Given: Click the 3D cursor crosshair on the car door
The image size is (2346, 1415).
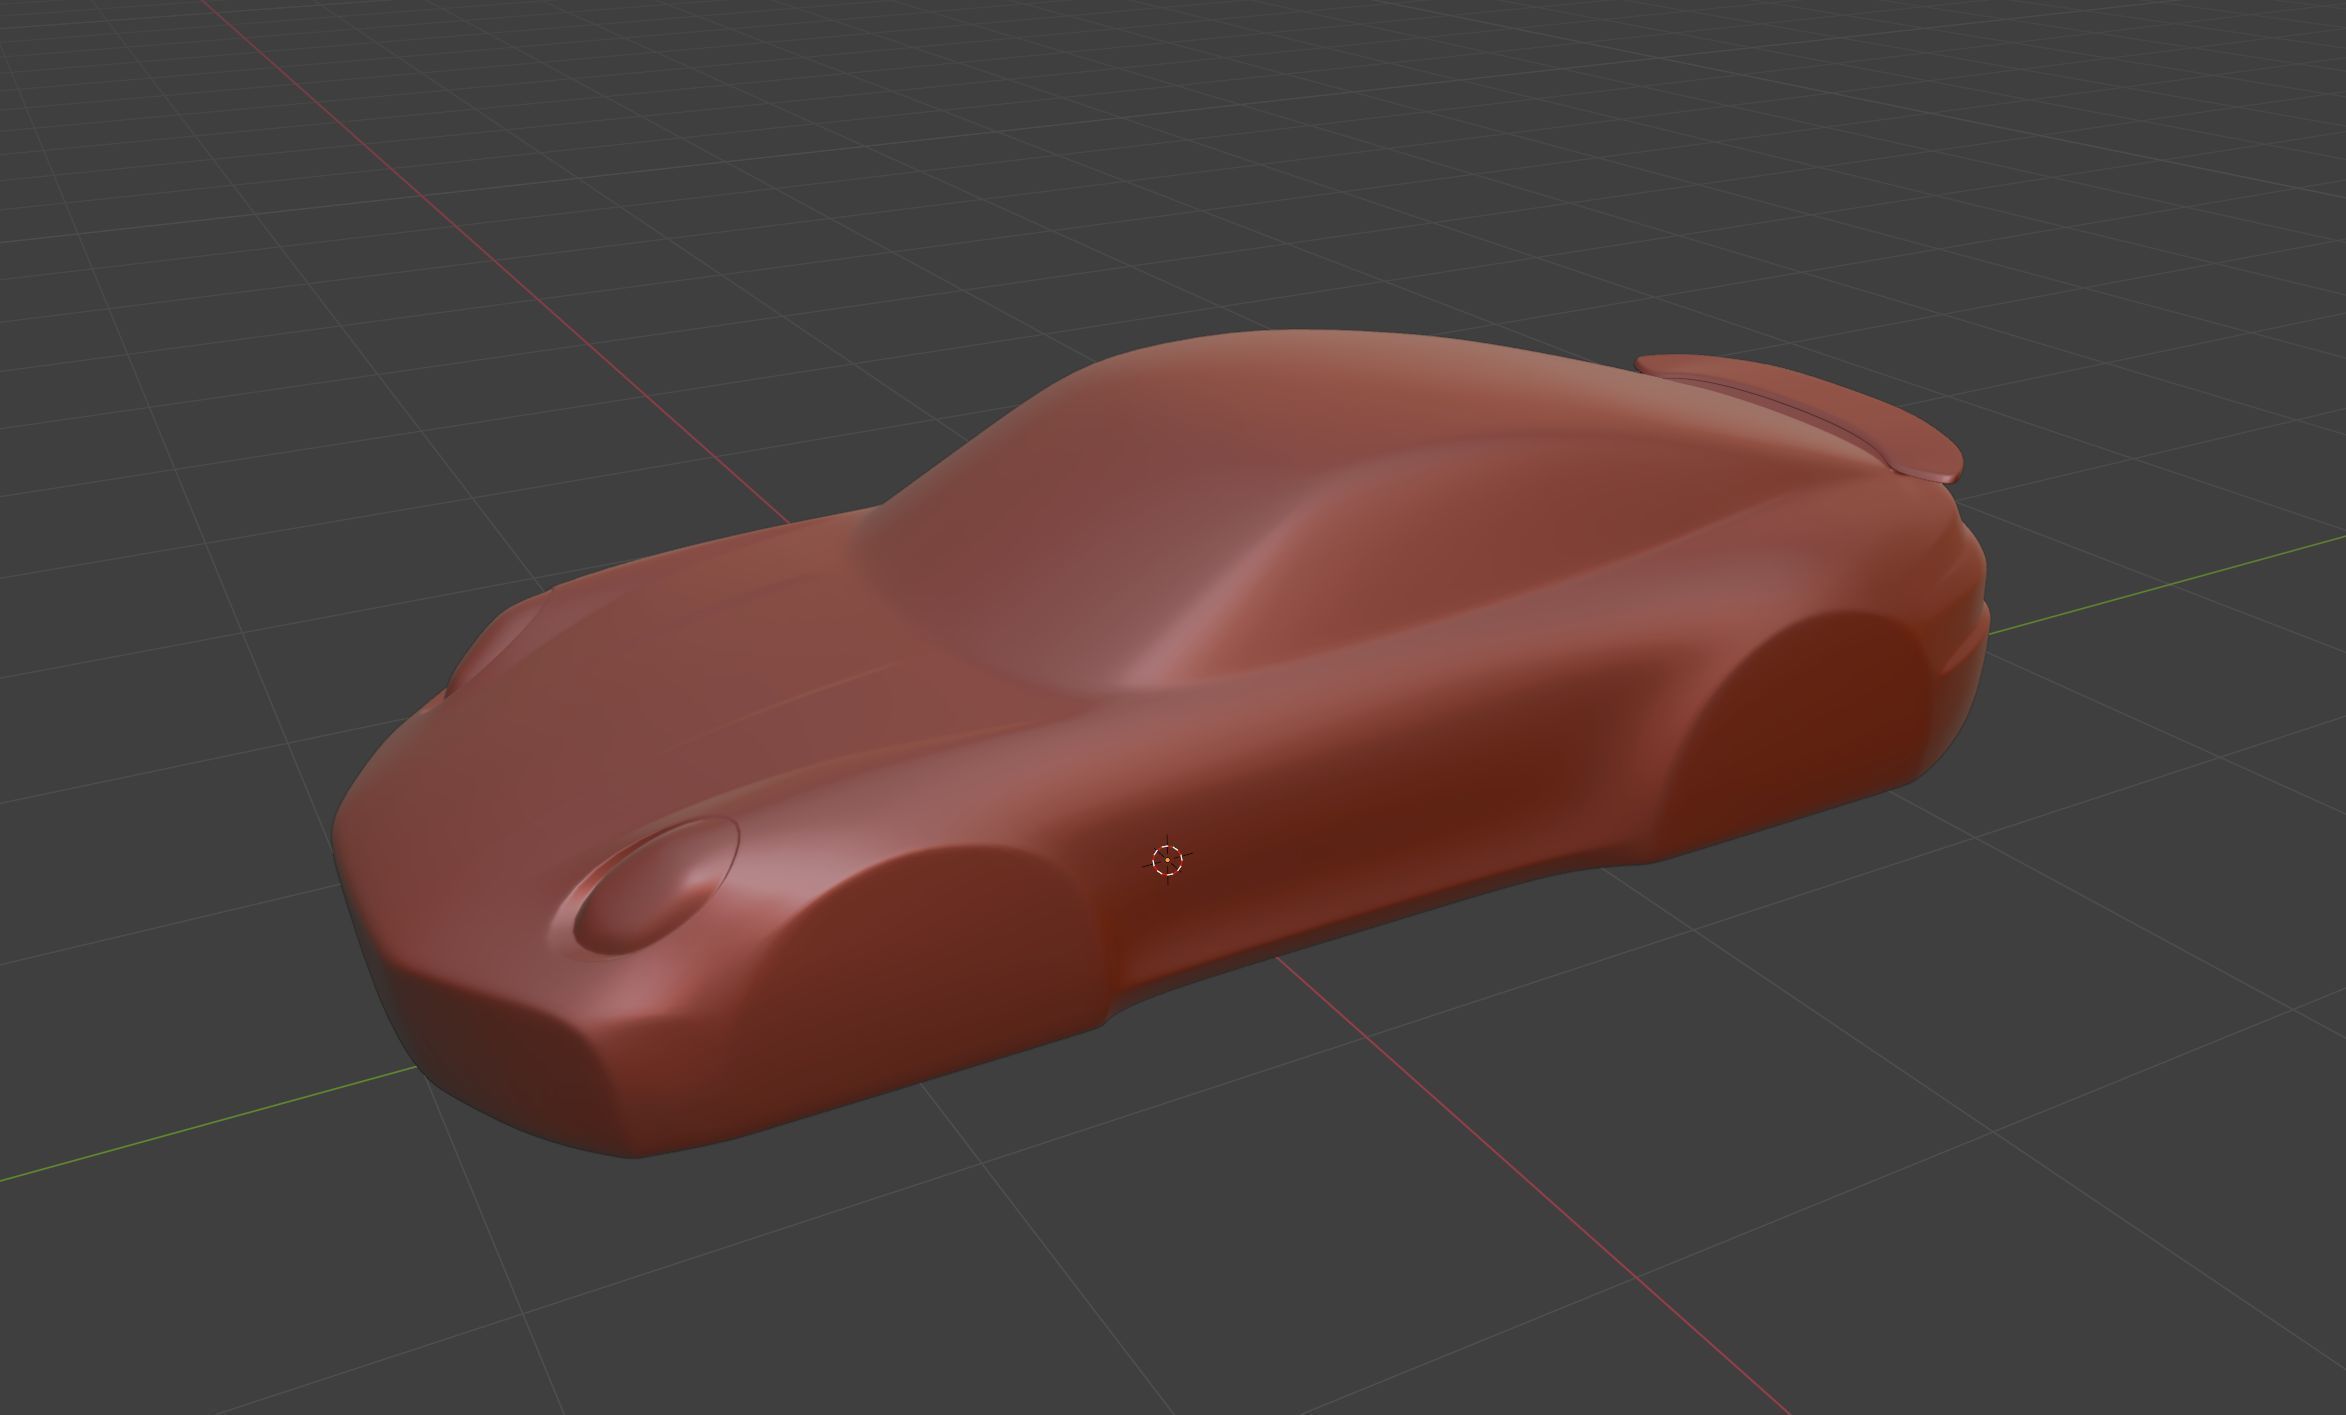Looking at the screenshot, I should (1167, 859).
